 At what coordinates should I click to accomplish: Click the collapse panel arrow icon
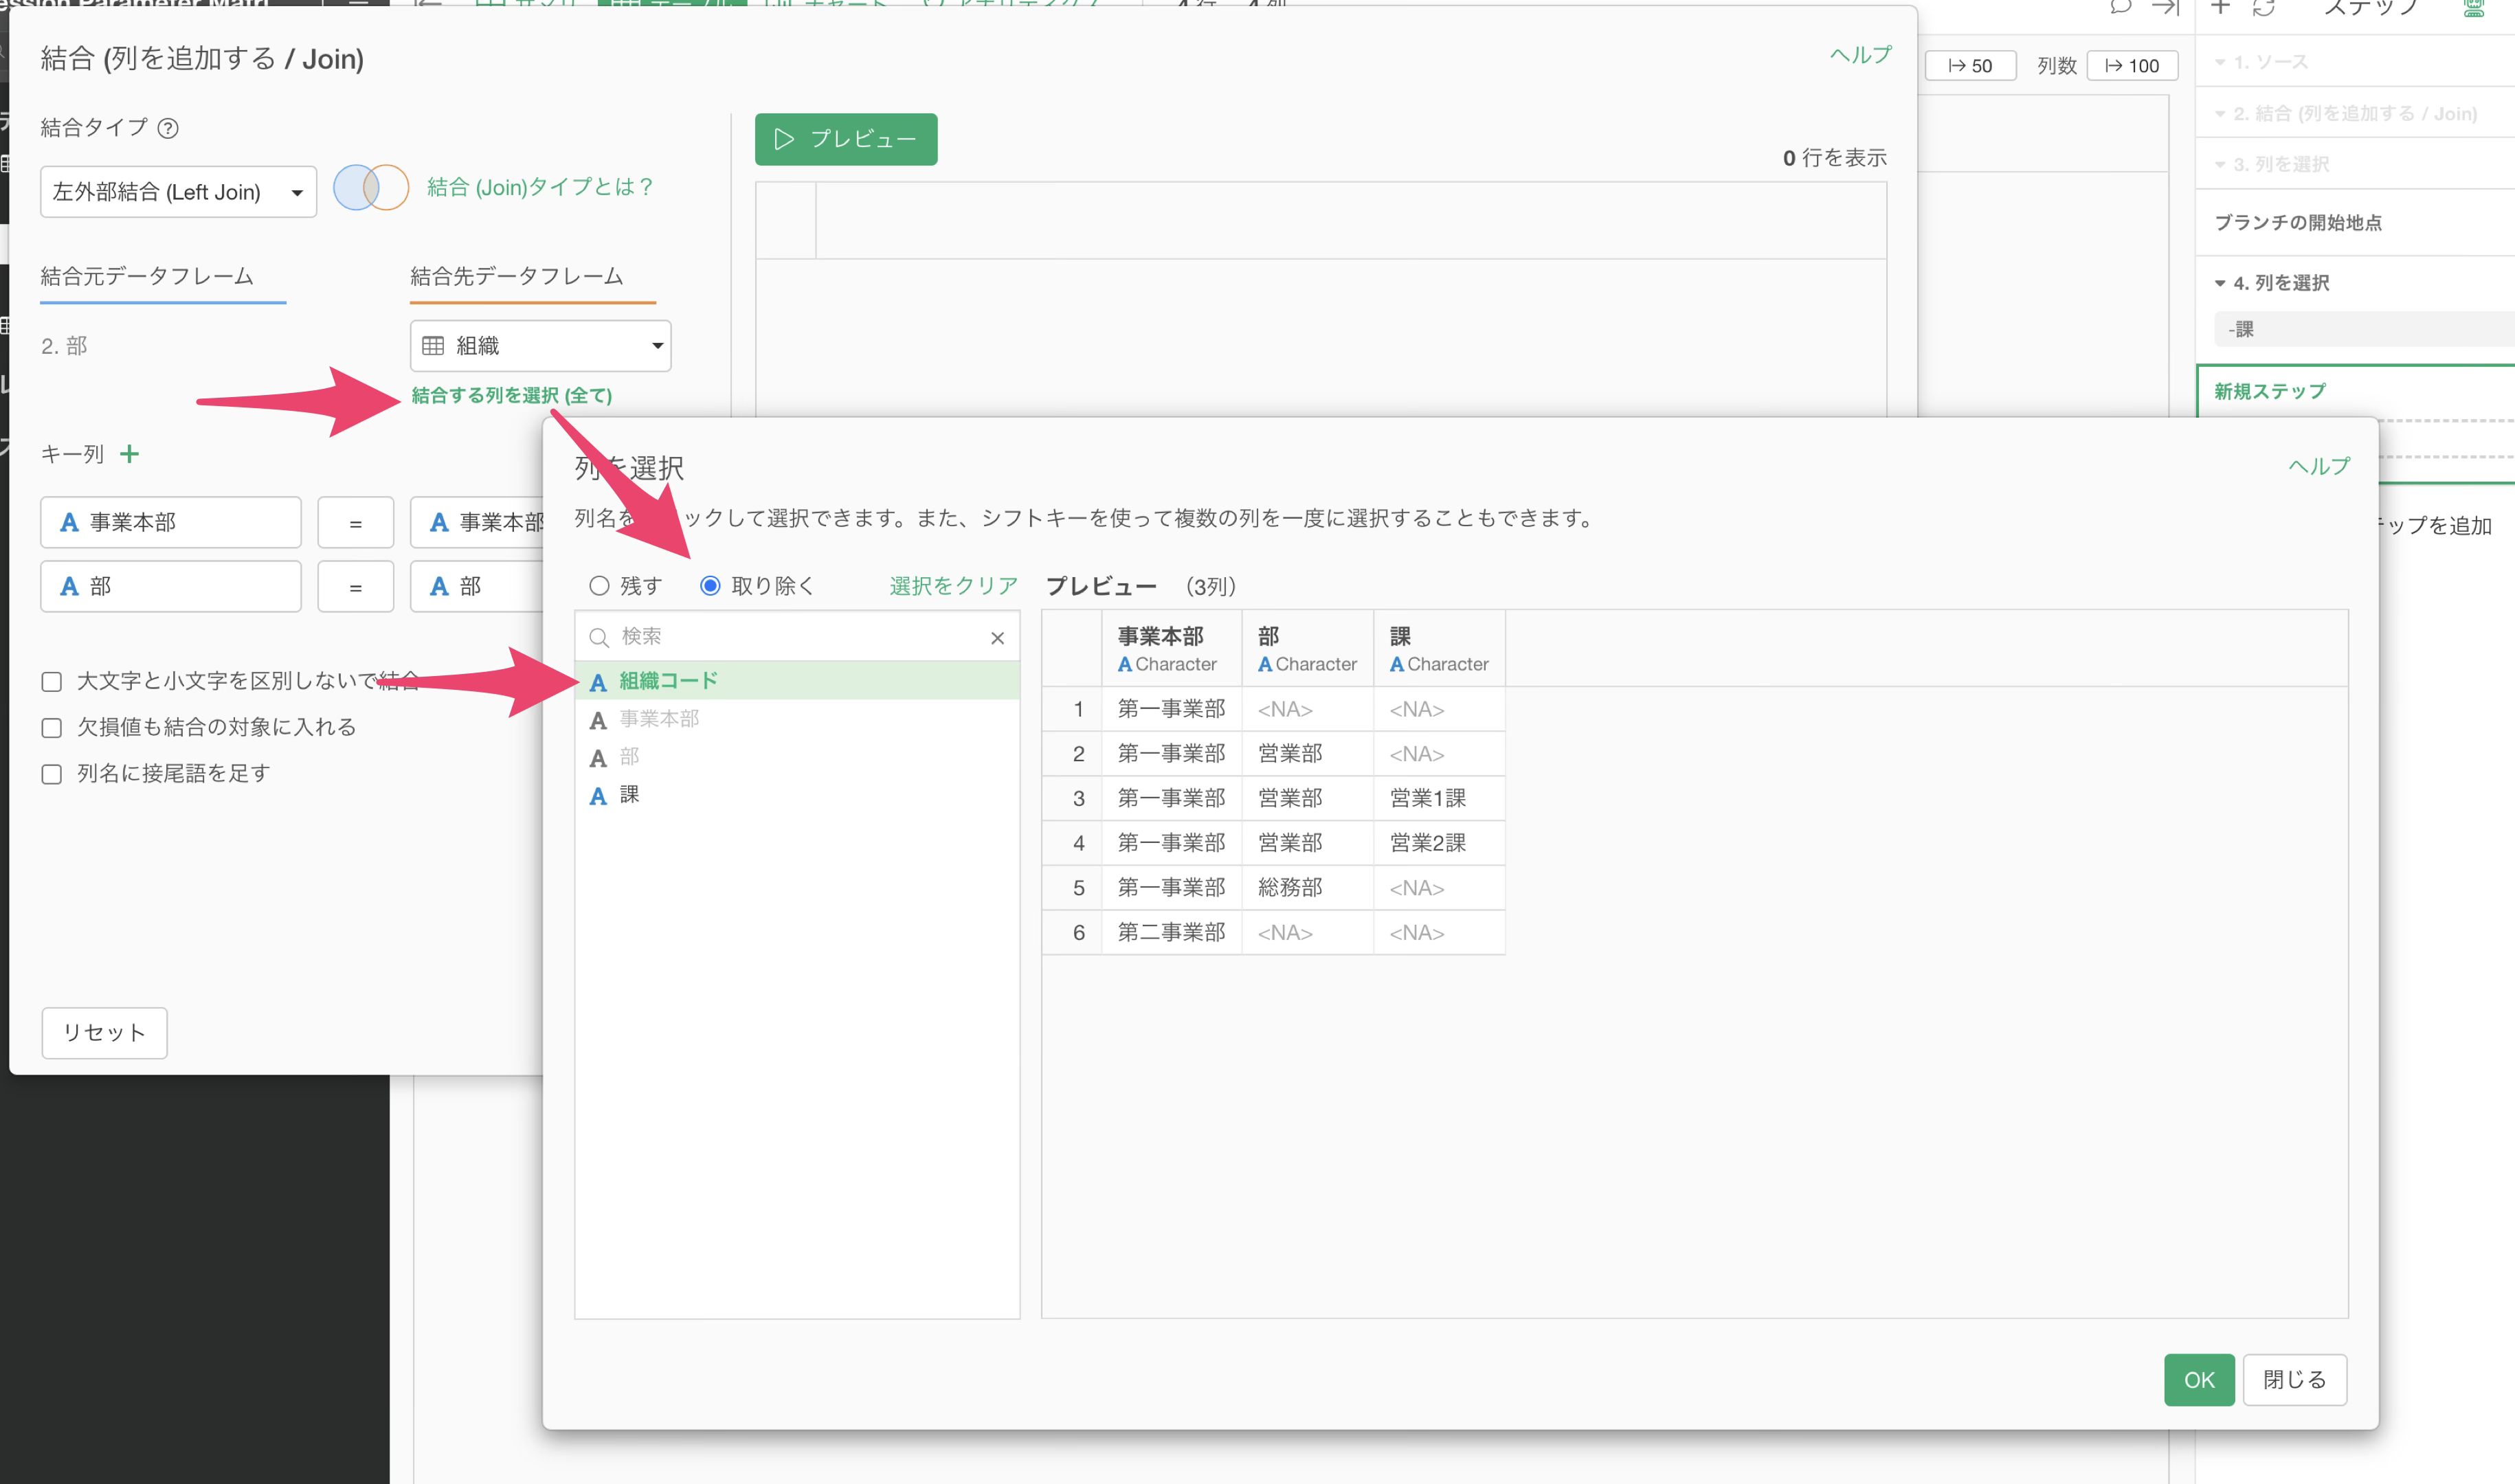(x=2165, y=8)
